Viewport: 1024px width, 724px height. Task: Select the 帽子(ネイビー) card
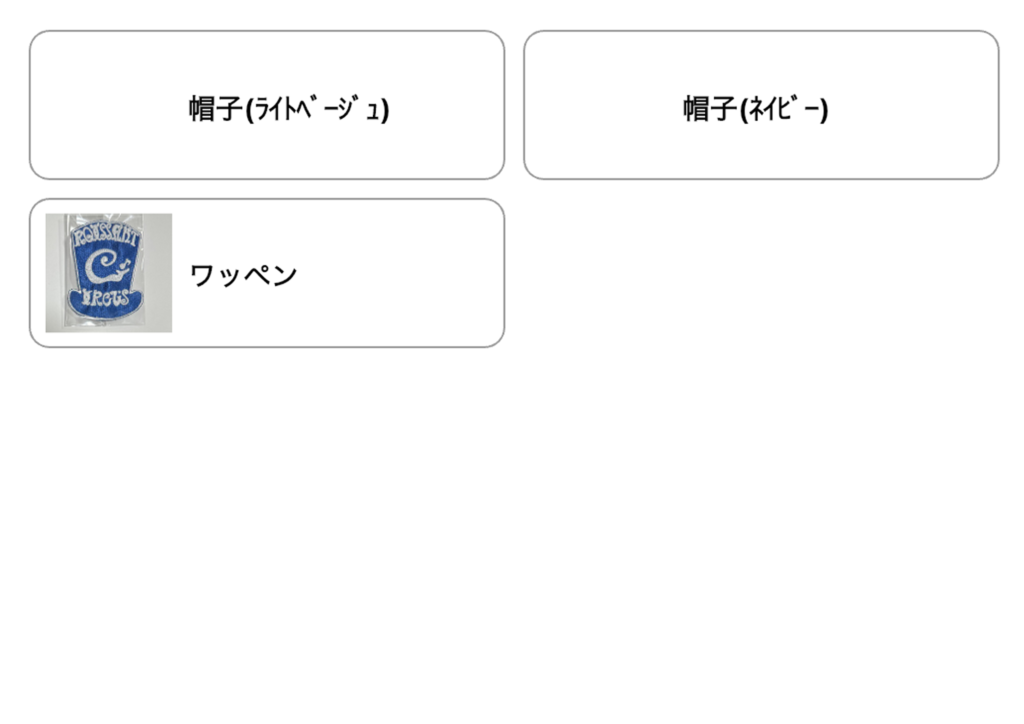point(760,105)
